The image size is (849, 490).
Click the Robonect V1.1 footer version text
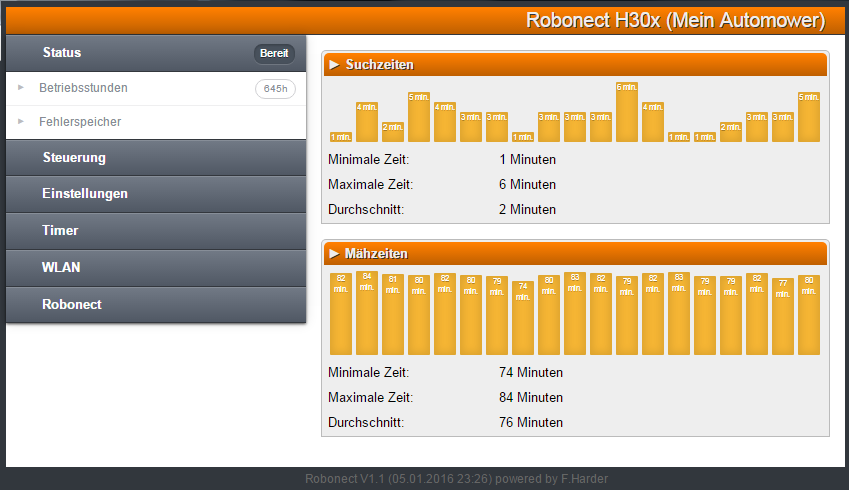456,479
